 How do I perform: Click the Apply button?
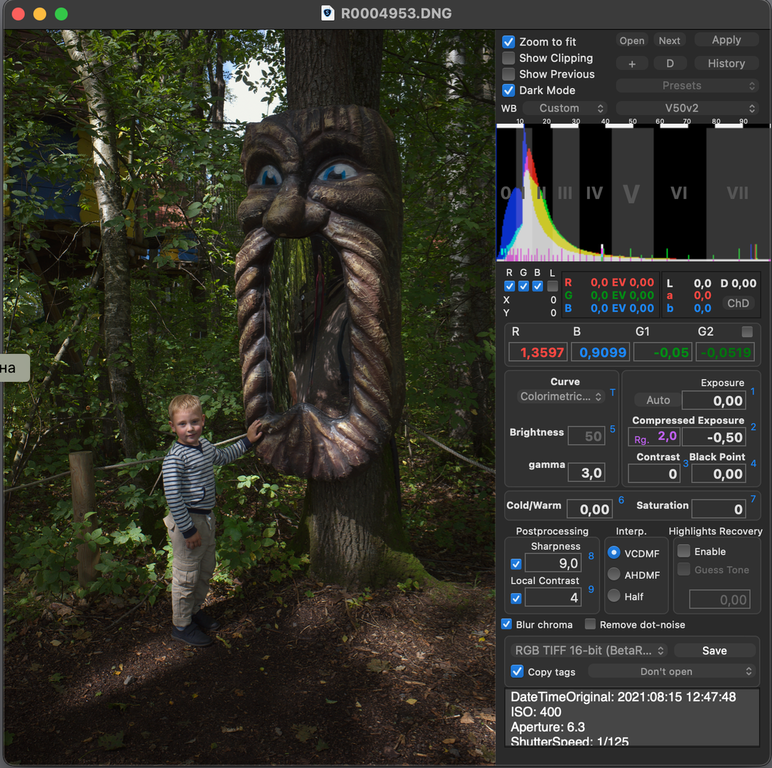(x=726, y=40)
